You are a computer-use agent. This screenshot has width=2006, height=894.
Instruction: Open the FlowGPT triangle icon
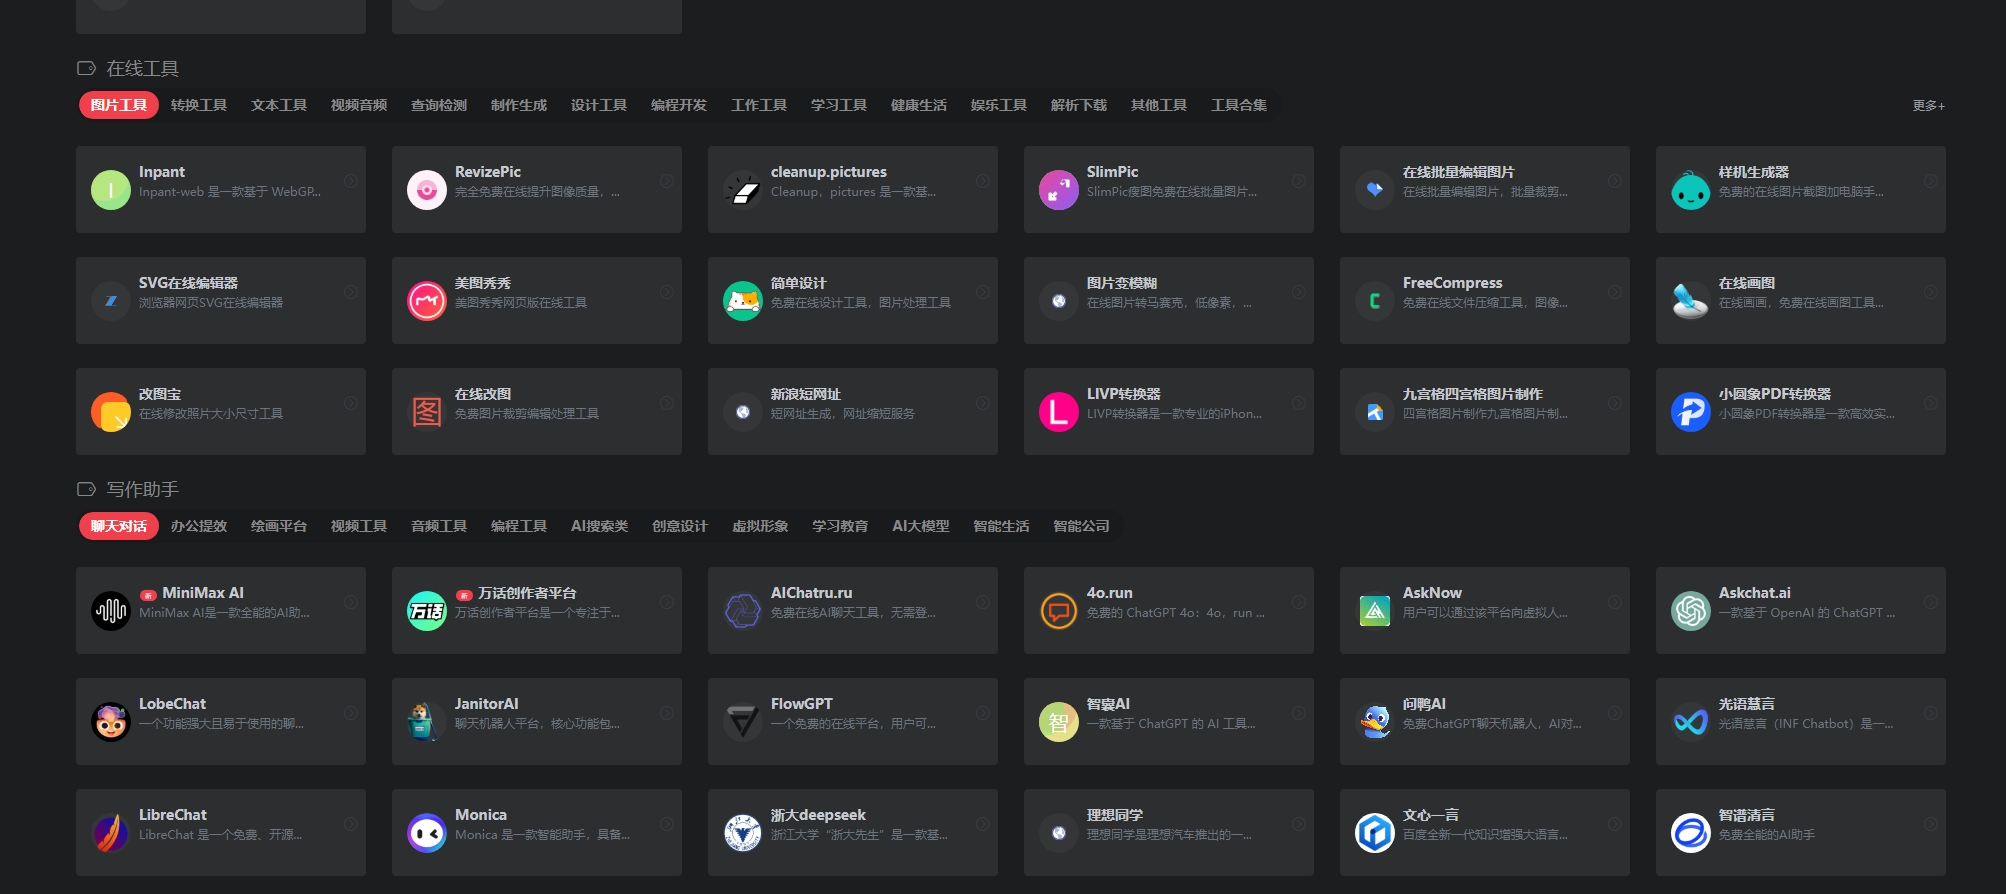743,722
